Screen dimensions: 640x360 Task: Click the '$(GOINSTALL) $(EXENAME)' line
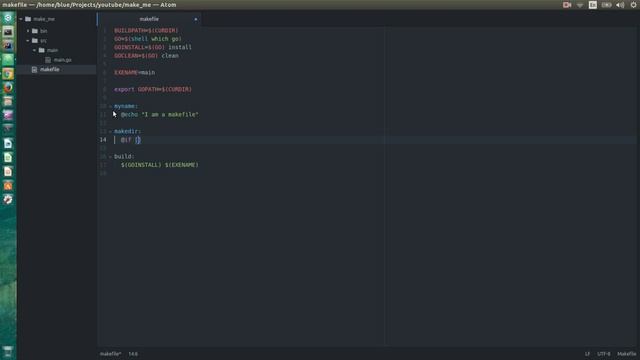(x=160, y=165)
